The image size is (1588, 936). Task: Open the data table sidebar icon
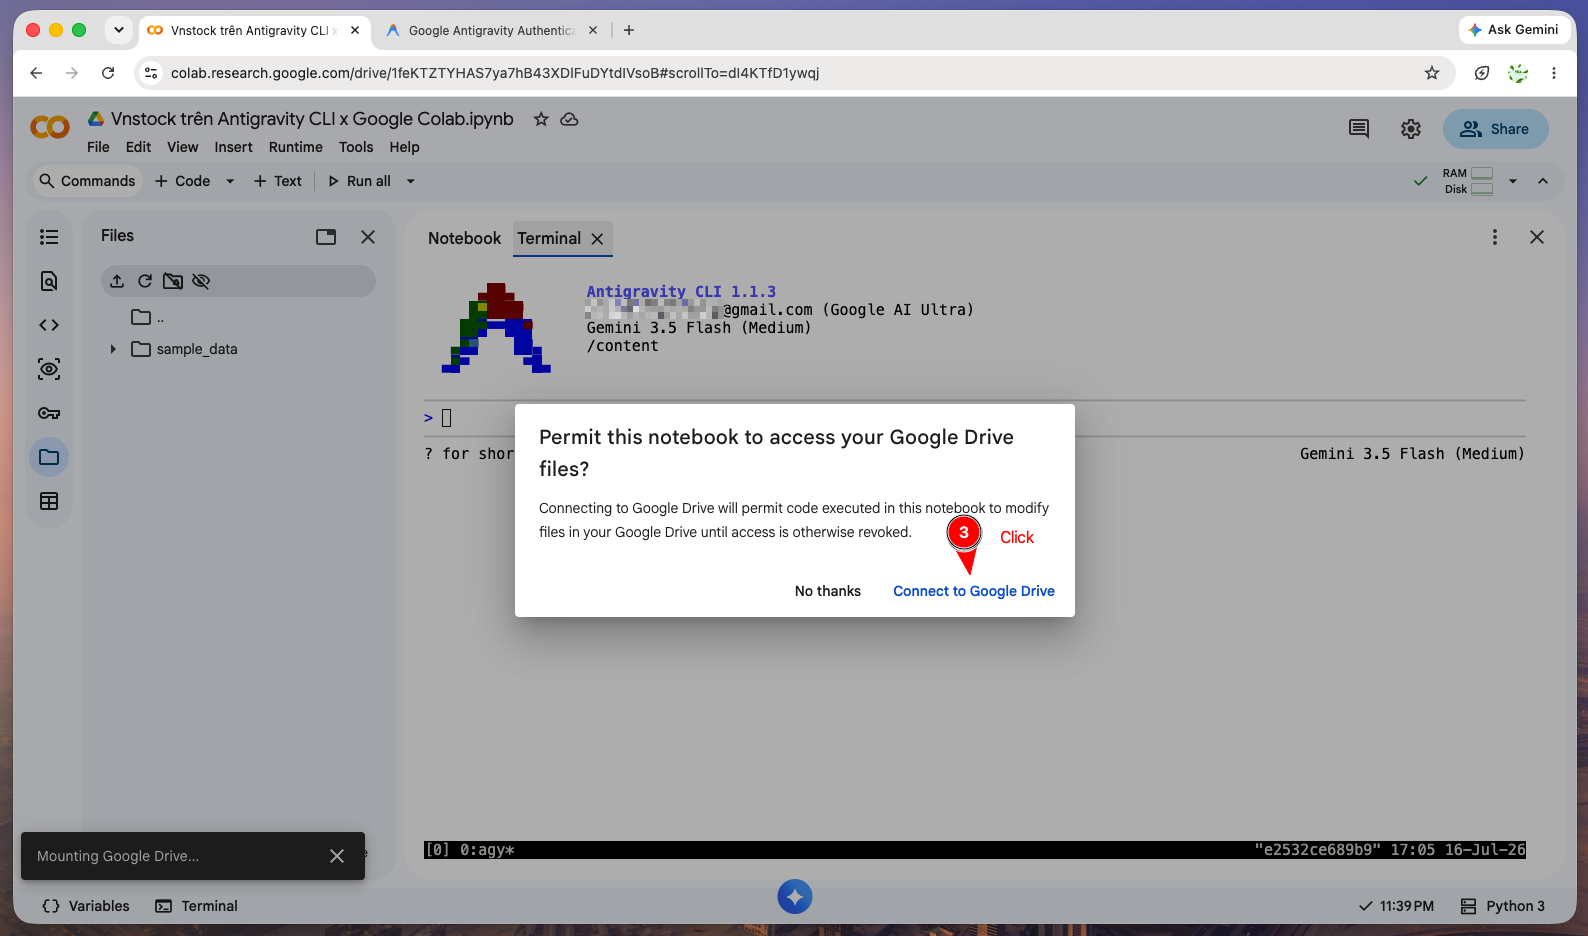coord(49,501)
